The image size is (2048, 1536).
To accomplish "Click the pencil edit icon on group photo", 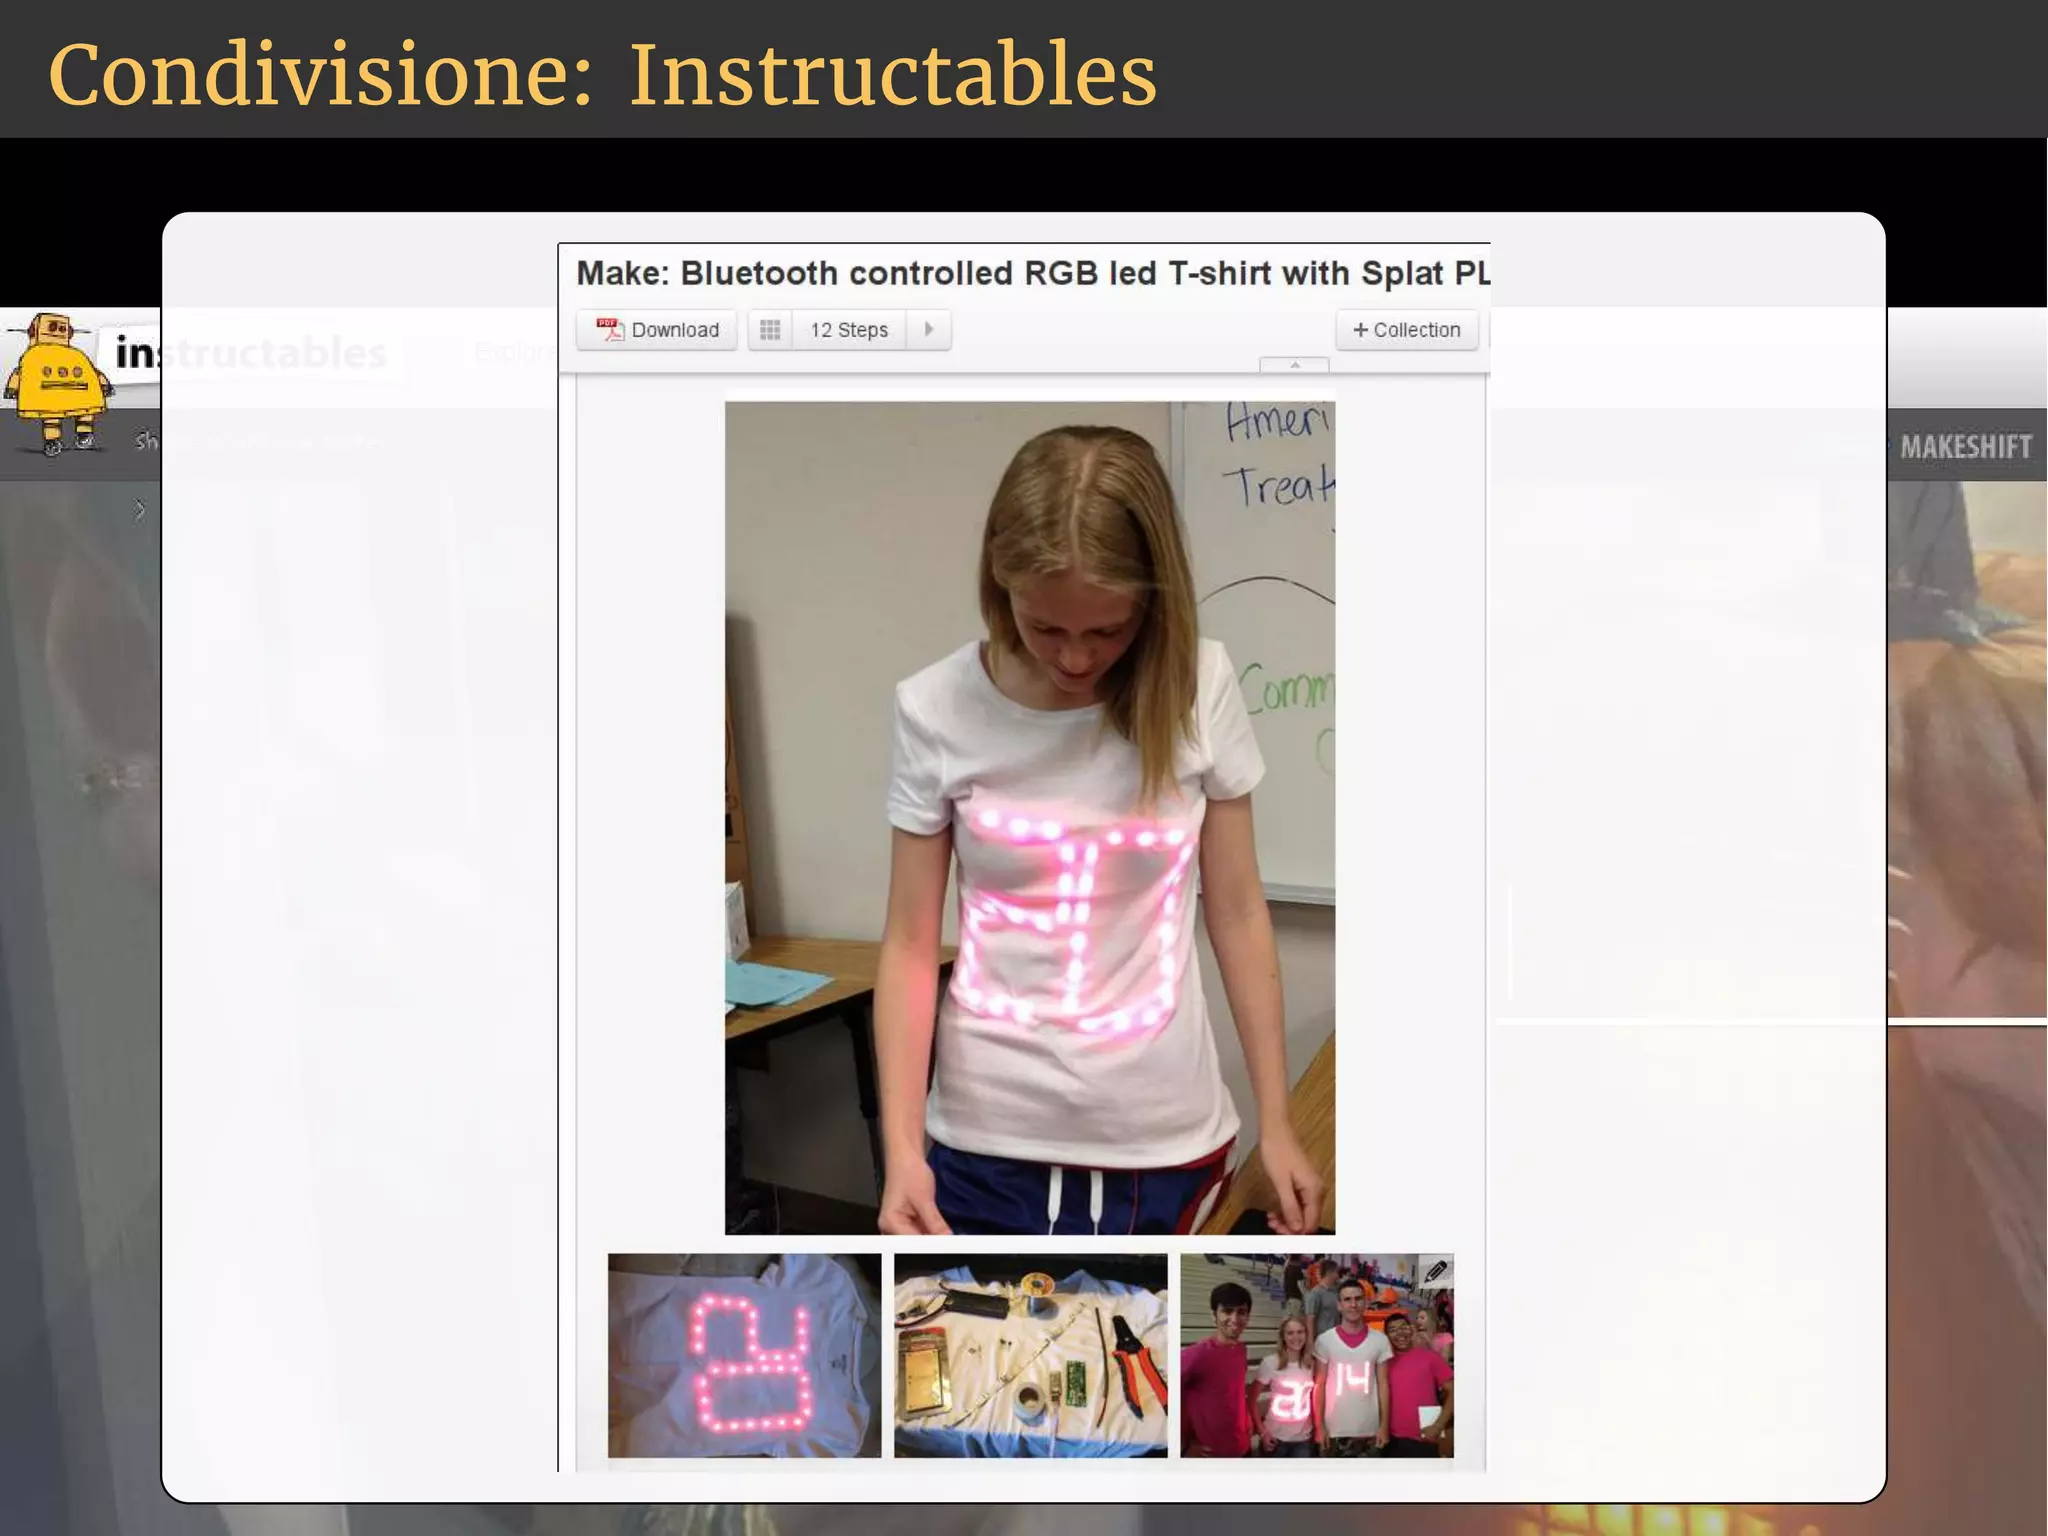I will click(1436, 1271).
